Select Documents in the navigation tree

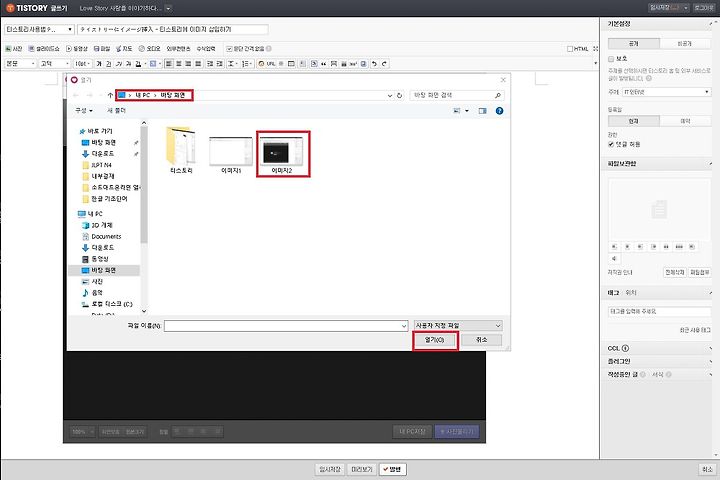point(106,237)
